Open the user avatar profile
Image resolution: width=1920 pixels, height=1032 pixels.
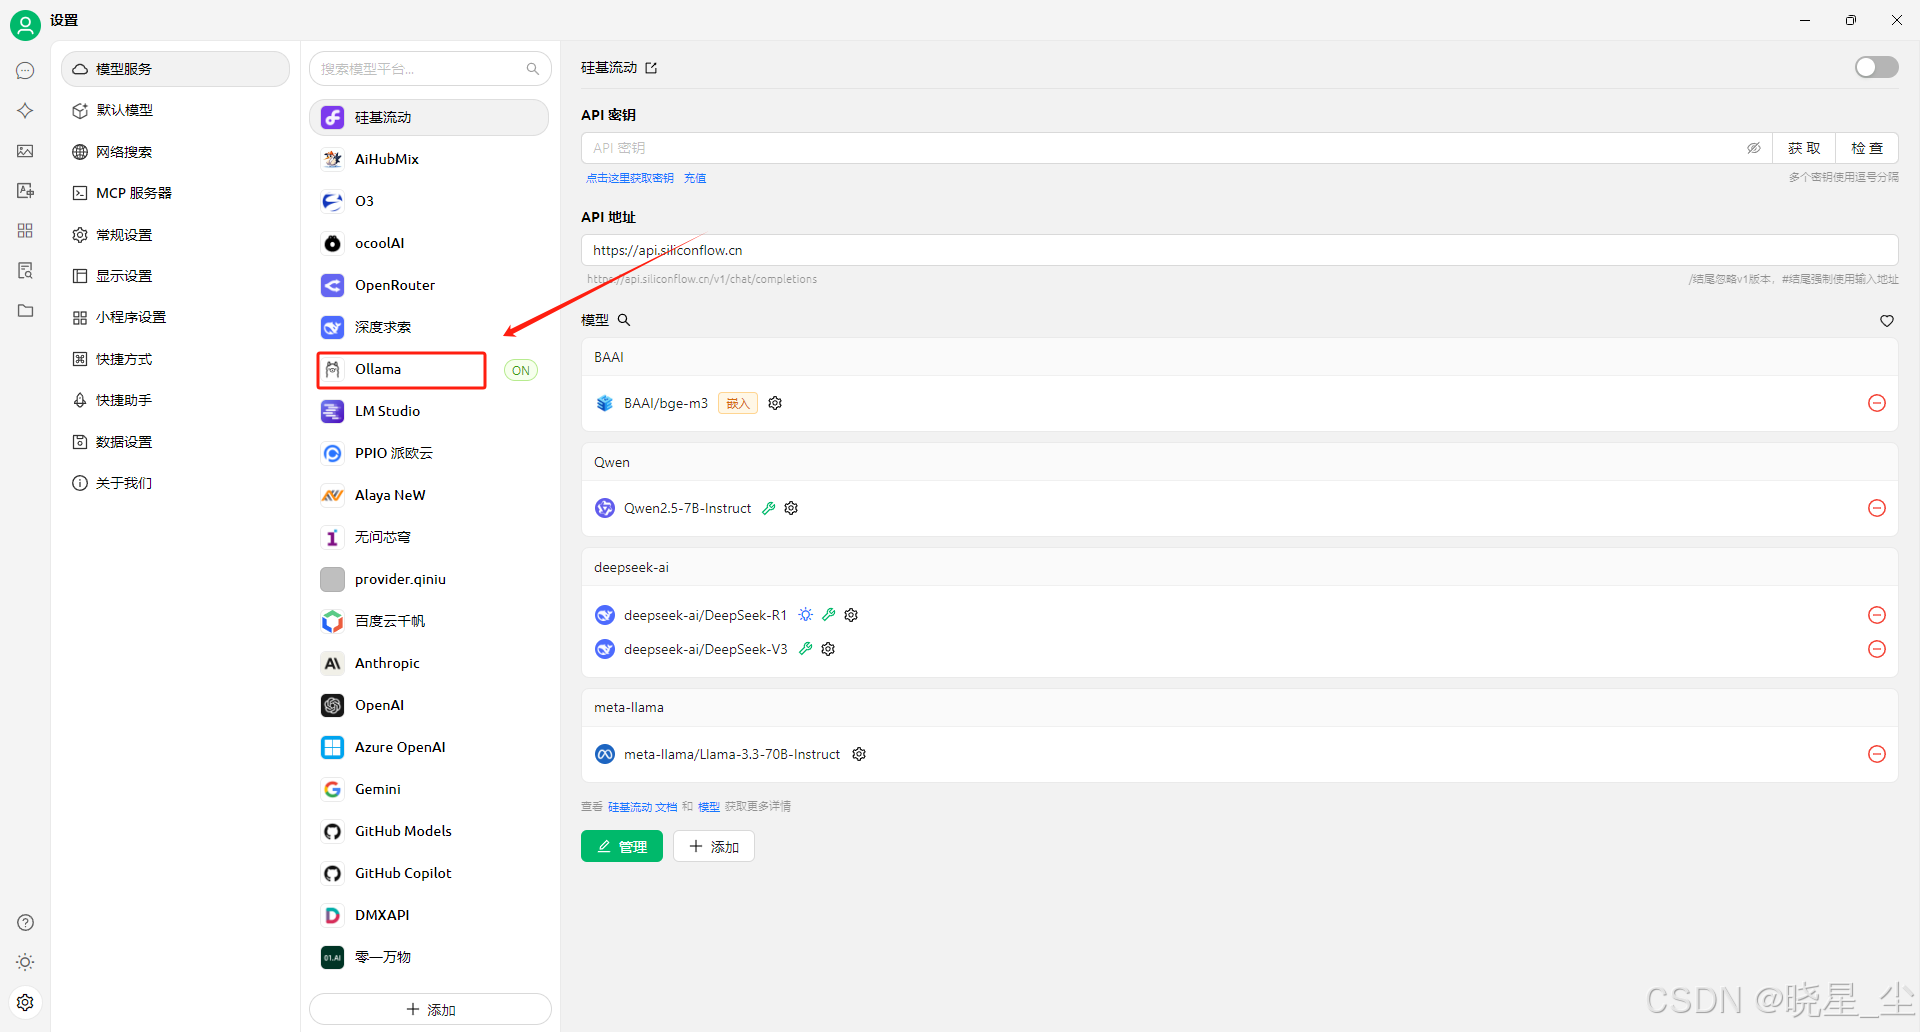(x=25, y=25)
